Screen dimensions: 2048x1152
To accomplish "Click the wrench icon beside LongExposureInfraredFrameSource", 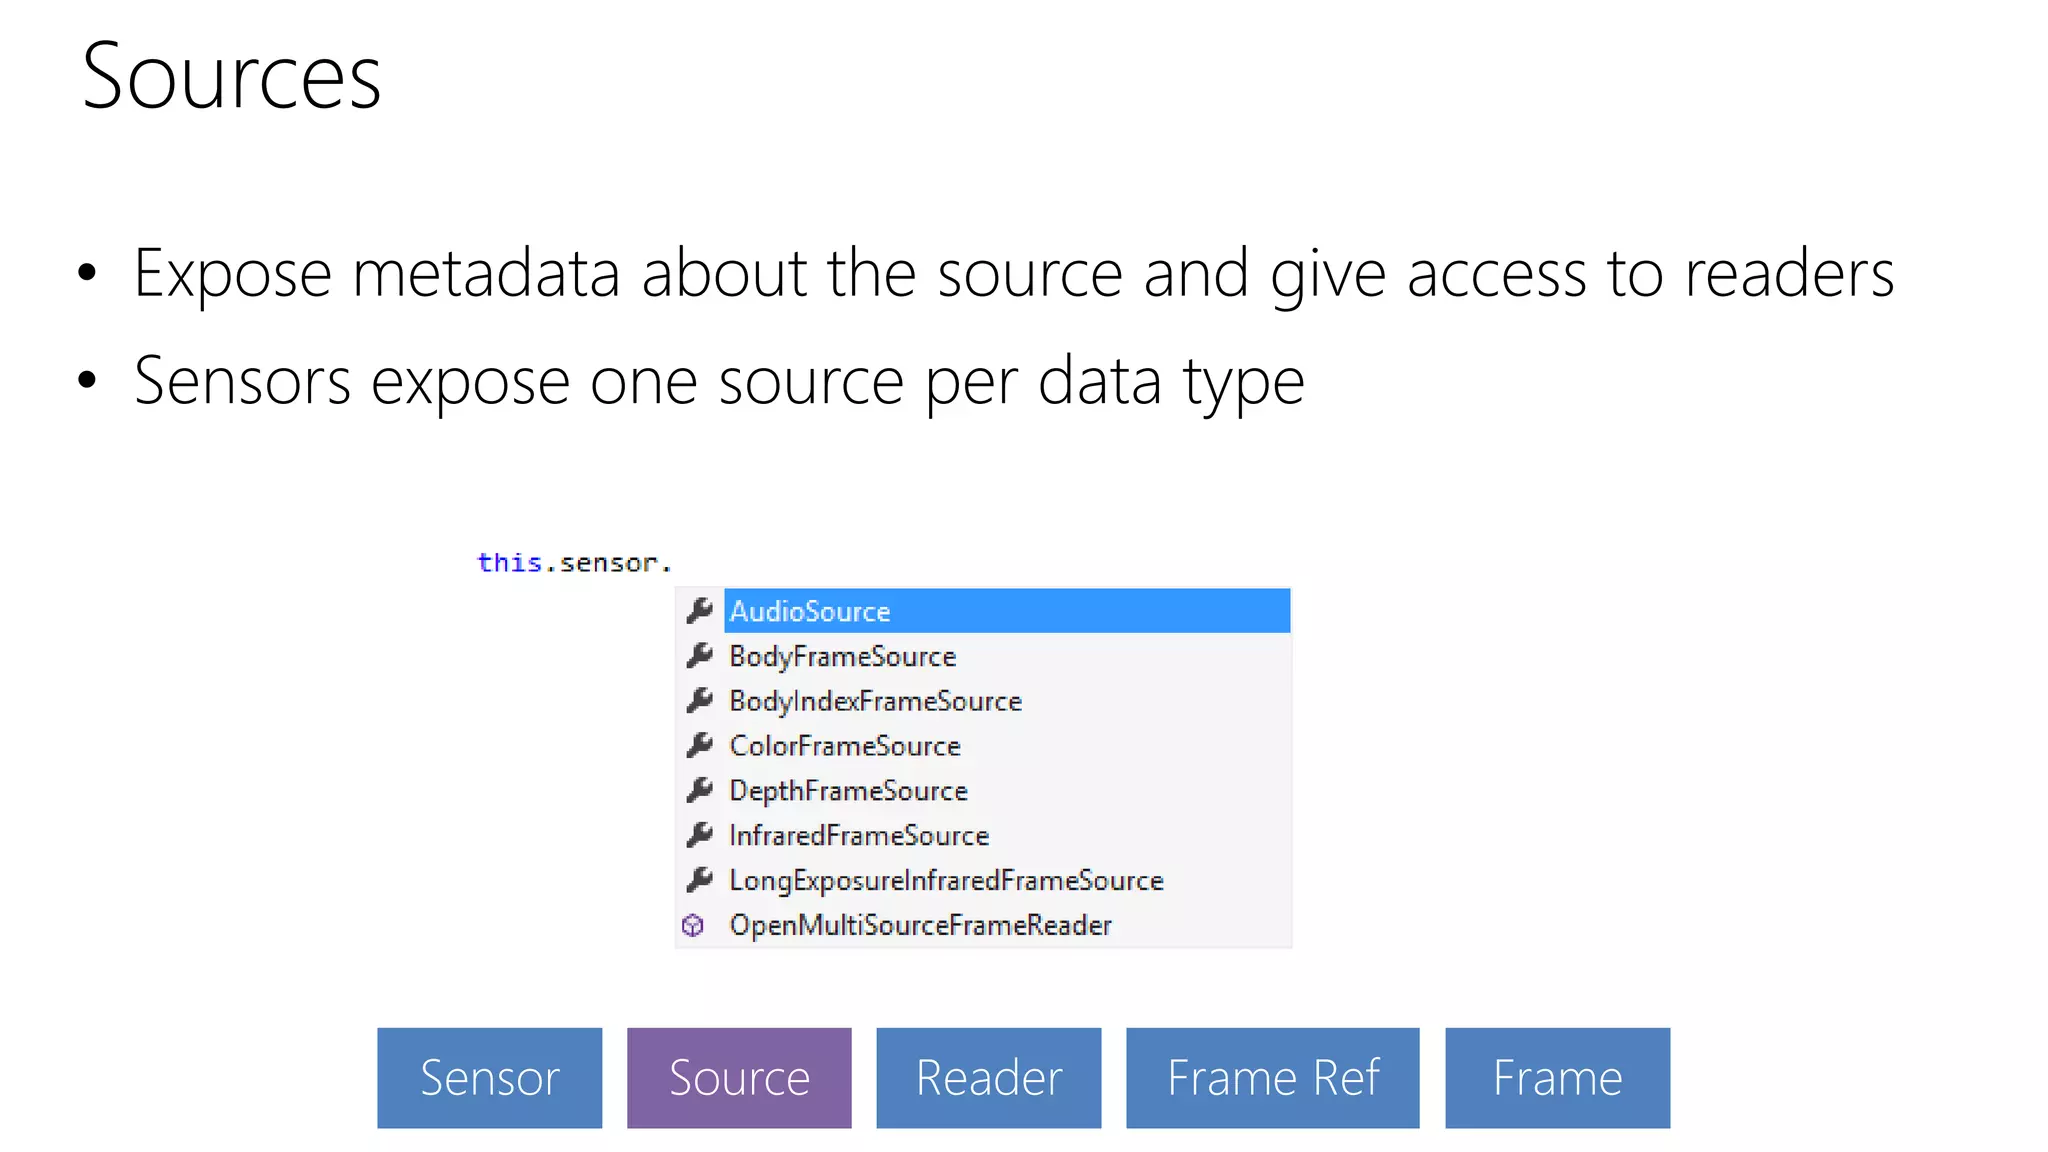I will (700, 879).
